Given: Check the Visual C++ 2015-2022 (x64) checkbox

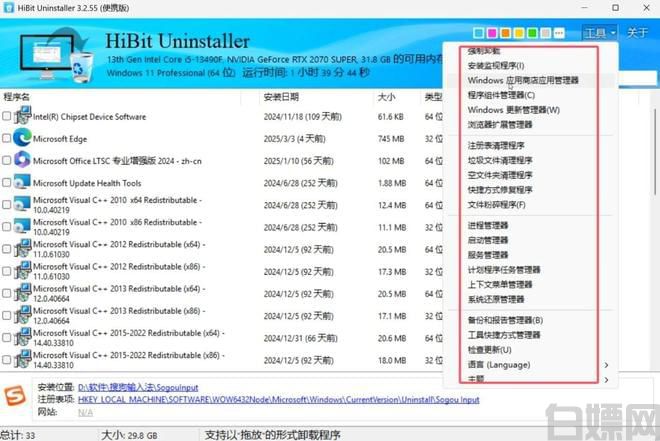Looking at the screenshot, I should 6,337.
